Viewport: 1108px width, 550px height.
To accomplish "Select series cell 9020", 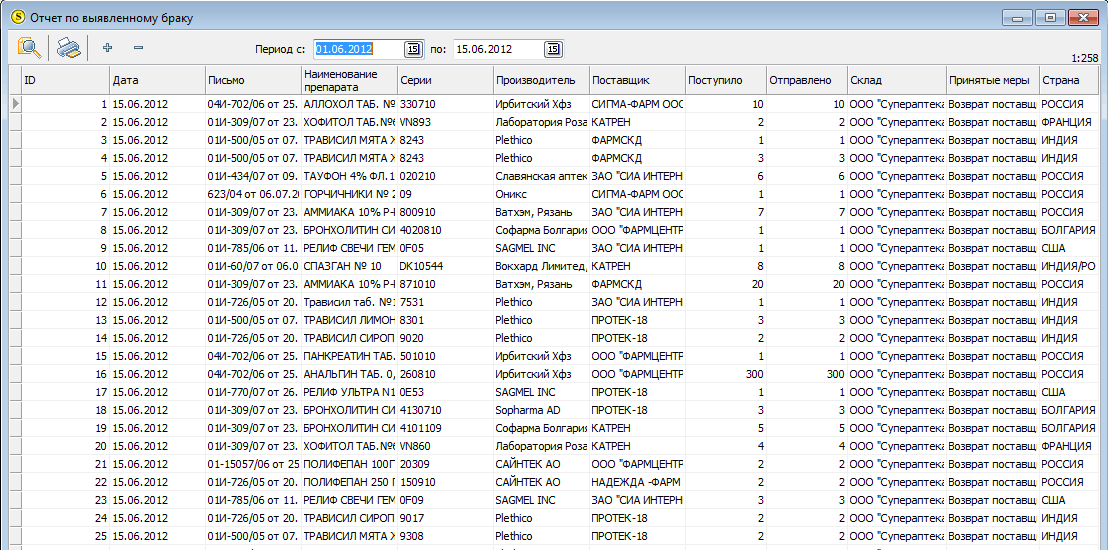I will coord(446,338).
